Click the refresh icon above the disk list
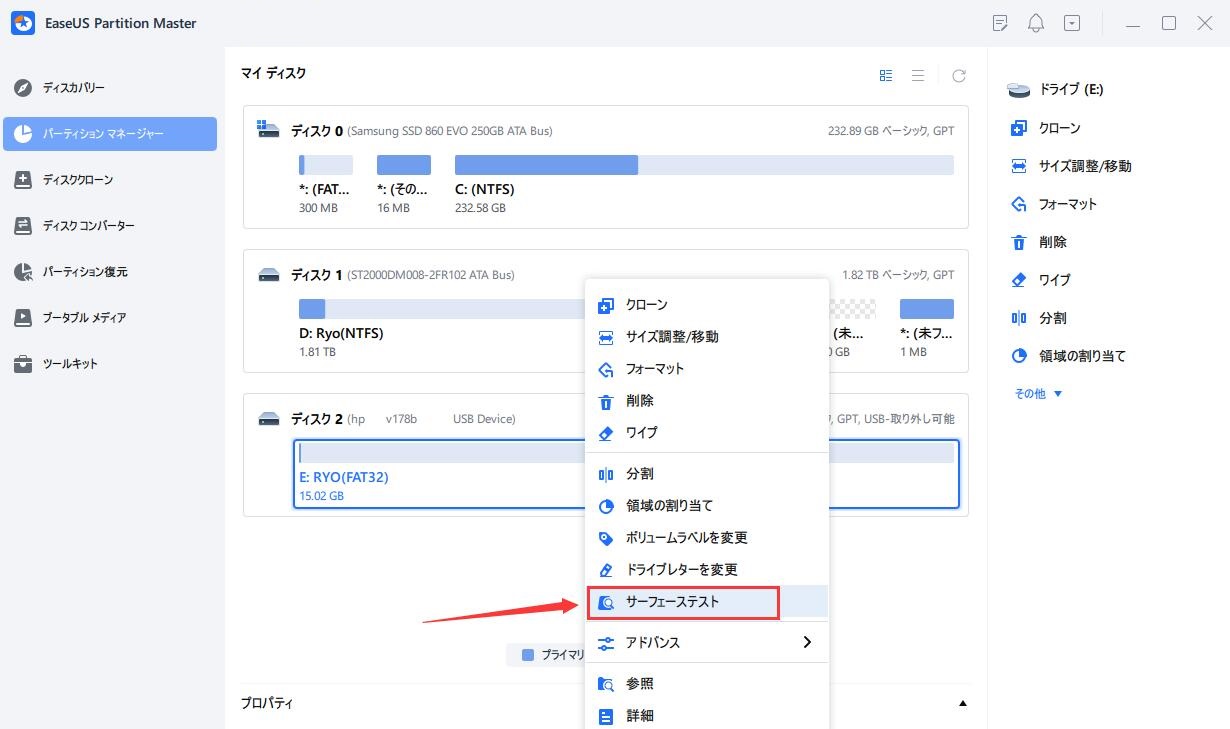The image size is (1230, 729). pyautogui.click(x=959, y=76)
